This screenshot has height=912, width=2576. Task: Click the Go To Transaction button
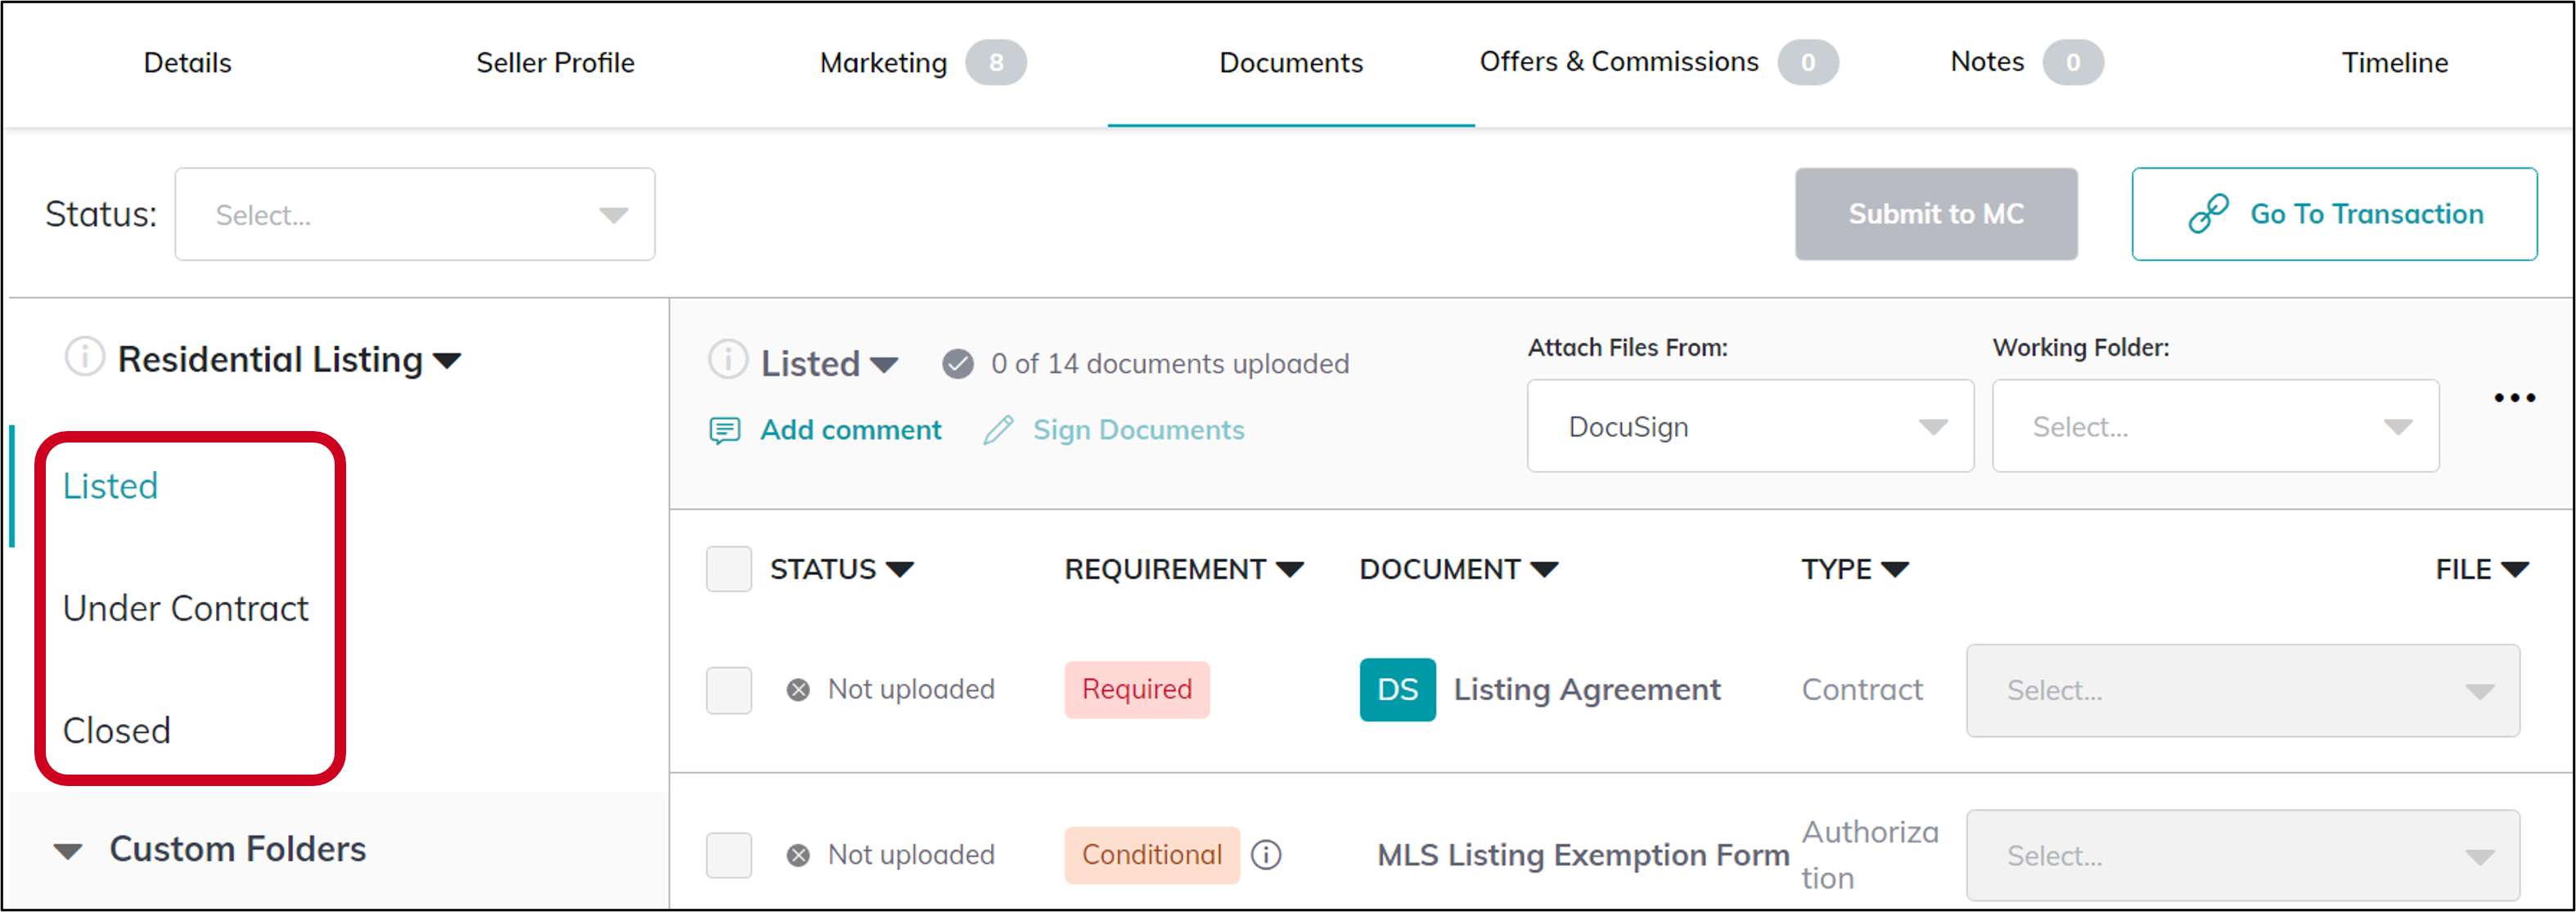point(2334,214)
